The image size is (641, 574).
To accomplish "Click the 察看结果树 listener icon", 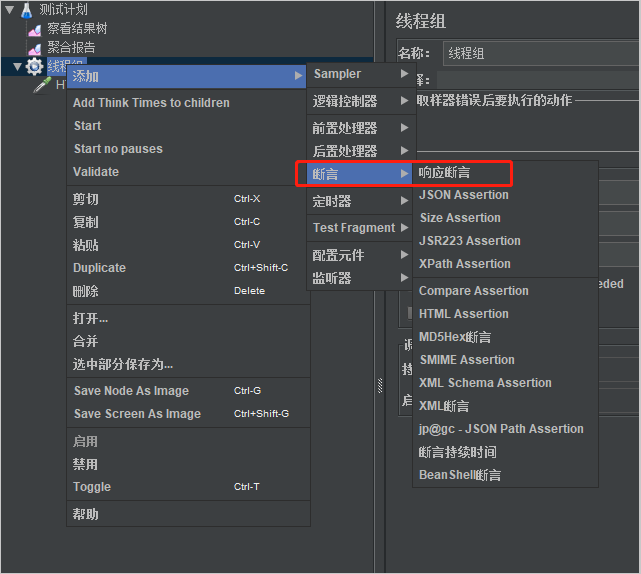I will tap(35, 29).
